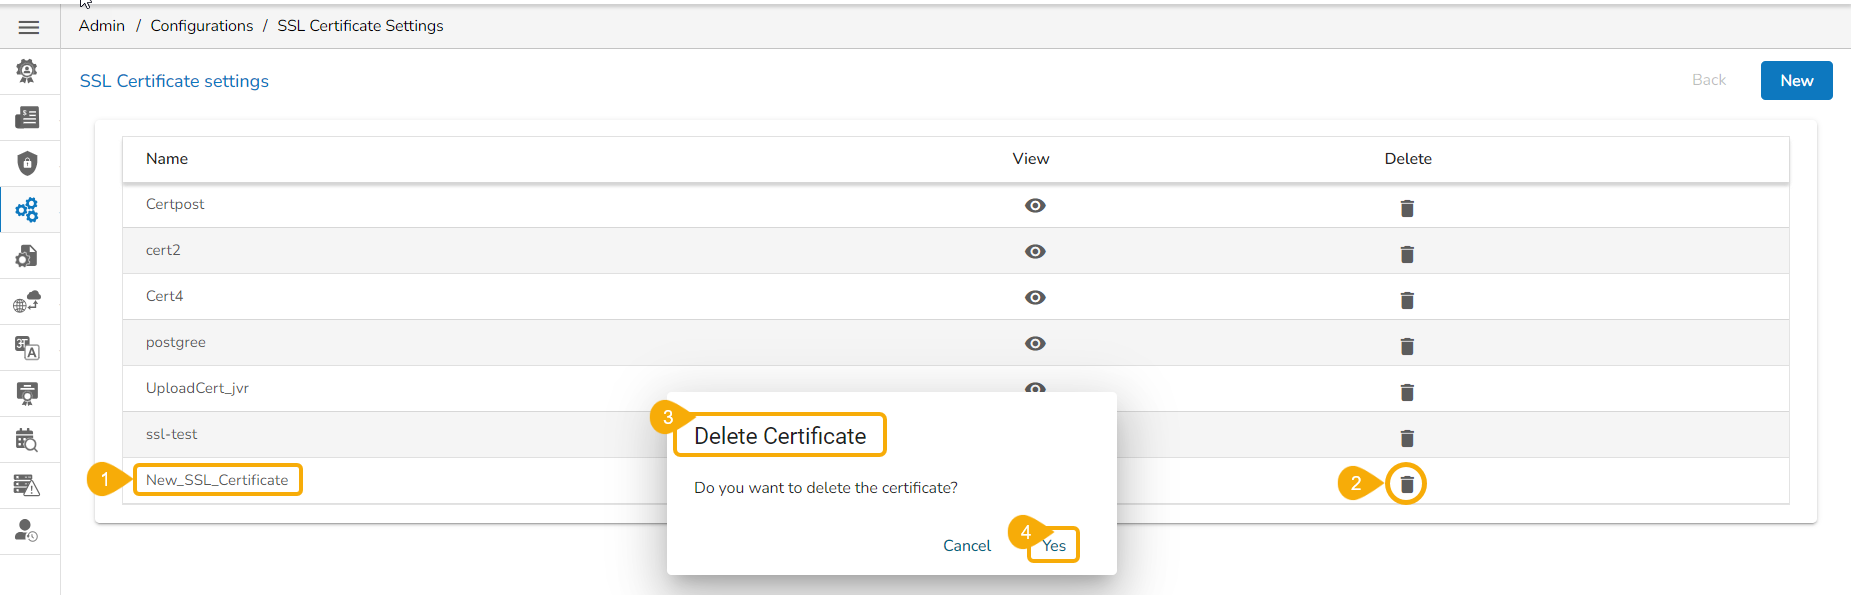Open the shield security sidebar icon
Image resolution: width=1851 pixels, height=595 pixels.
(x=27, y=163)
